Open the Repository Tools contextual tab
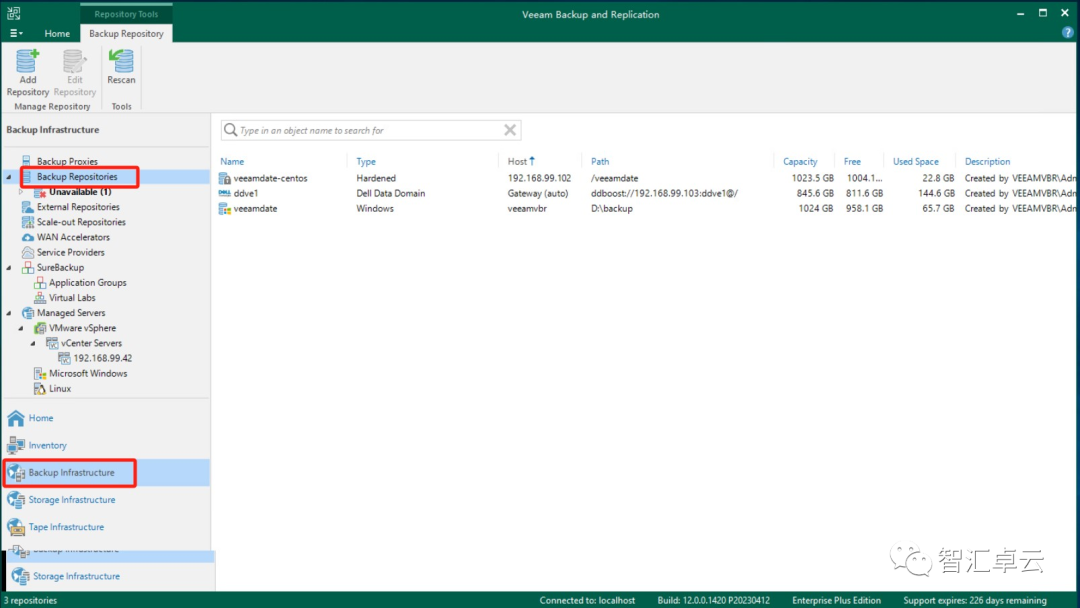 [x=126, y=14]
